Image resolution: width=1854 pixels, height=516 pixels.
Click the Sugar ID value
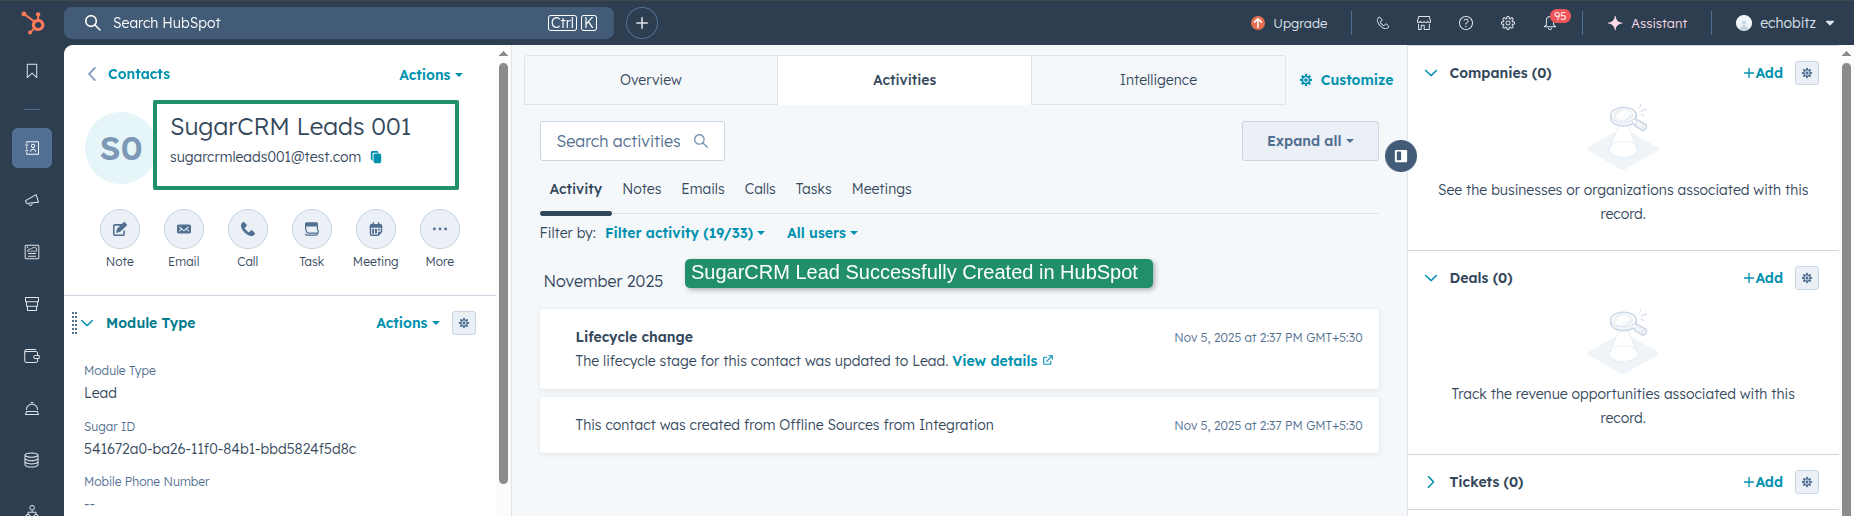click(220, 449)
